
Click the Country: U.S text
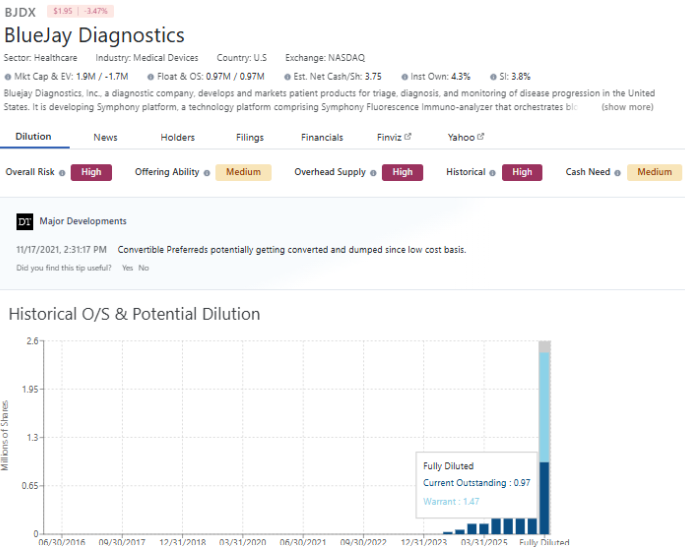(242, 58)
